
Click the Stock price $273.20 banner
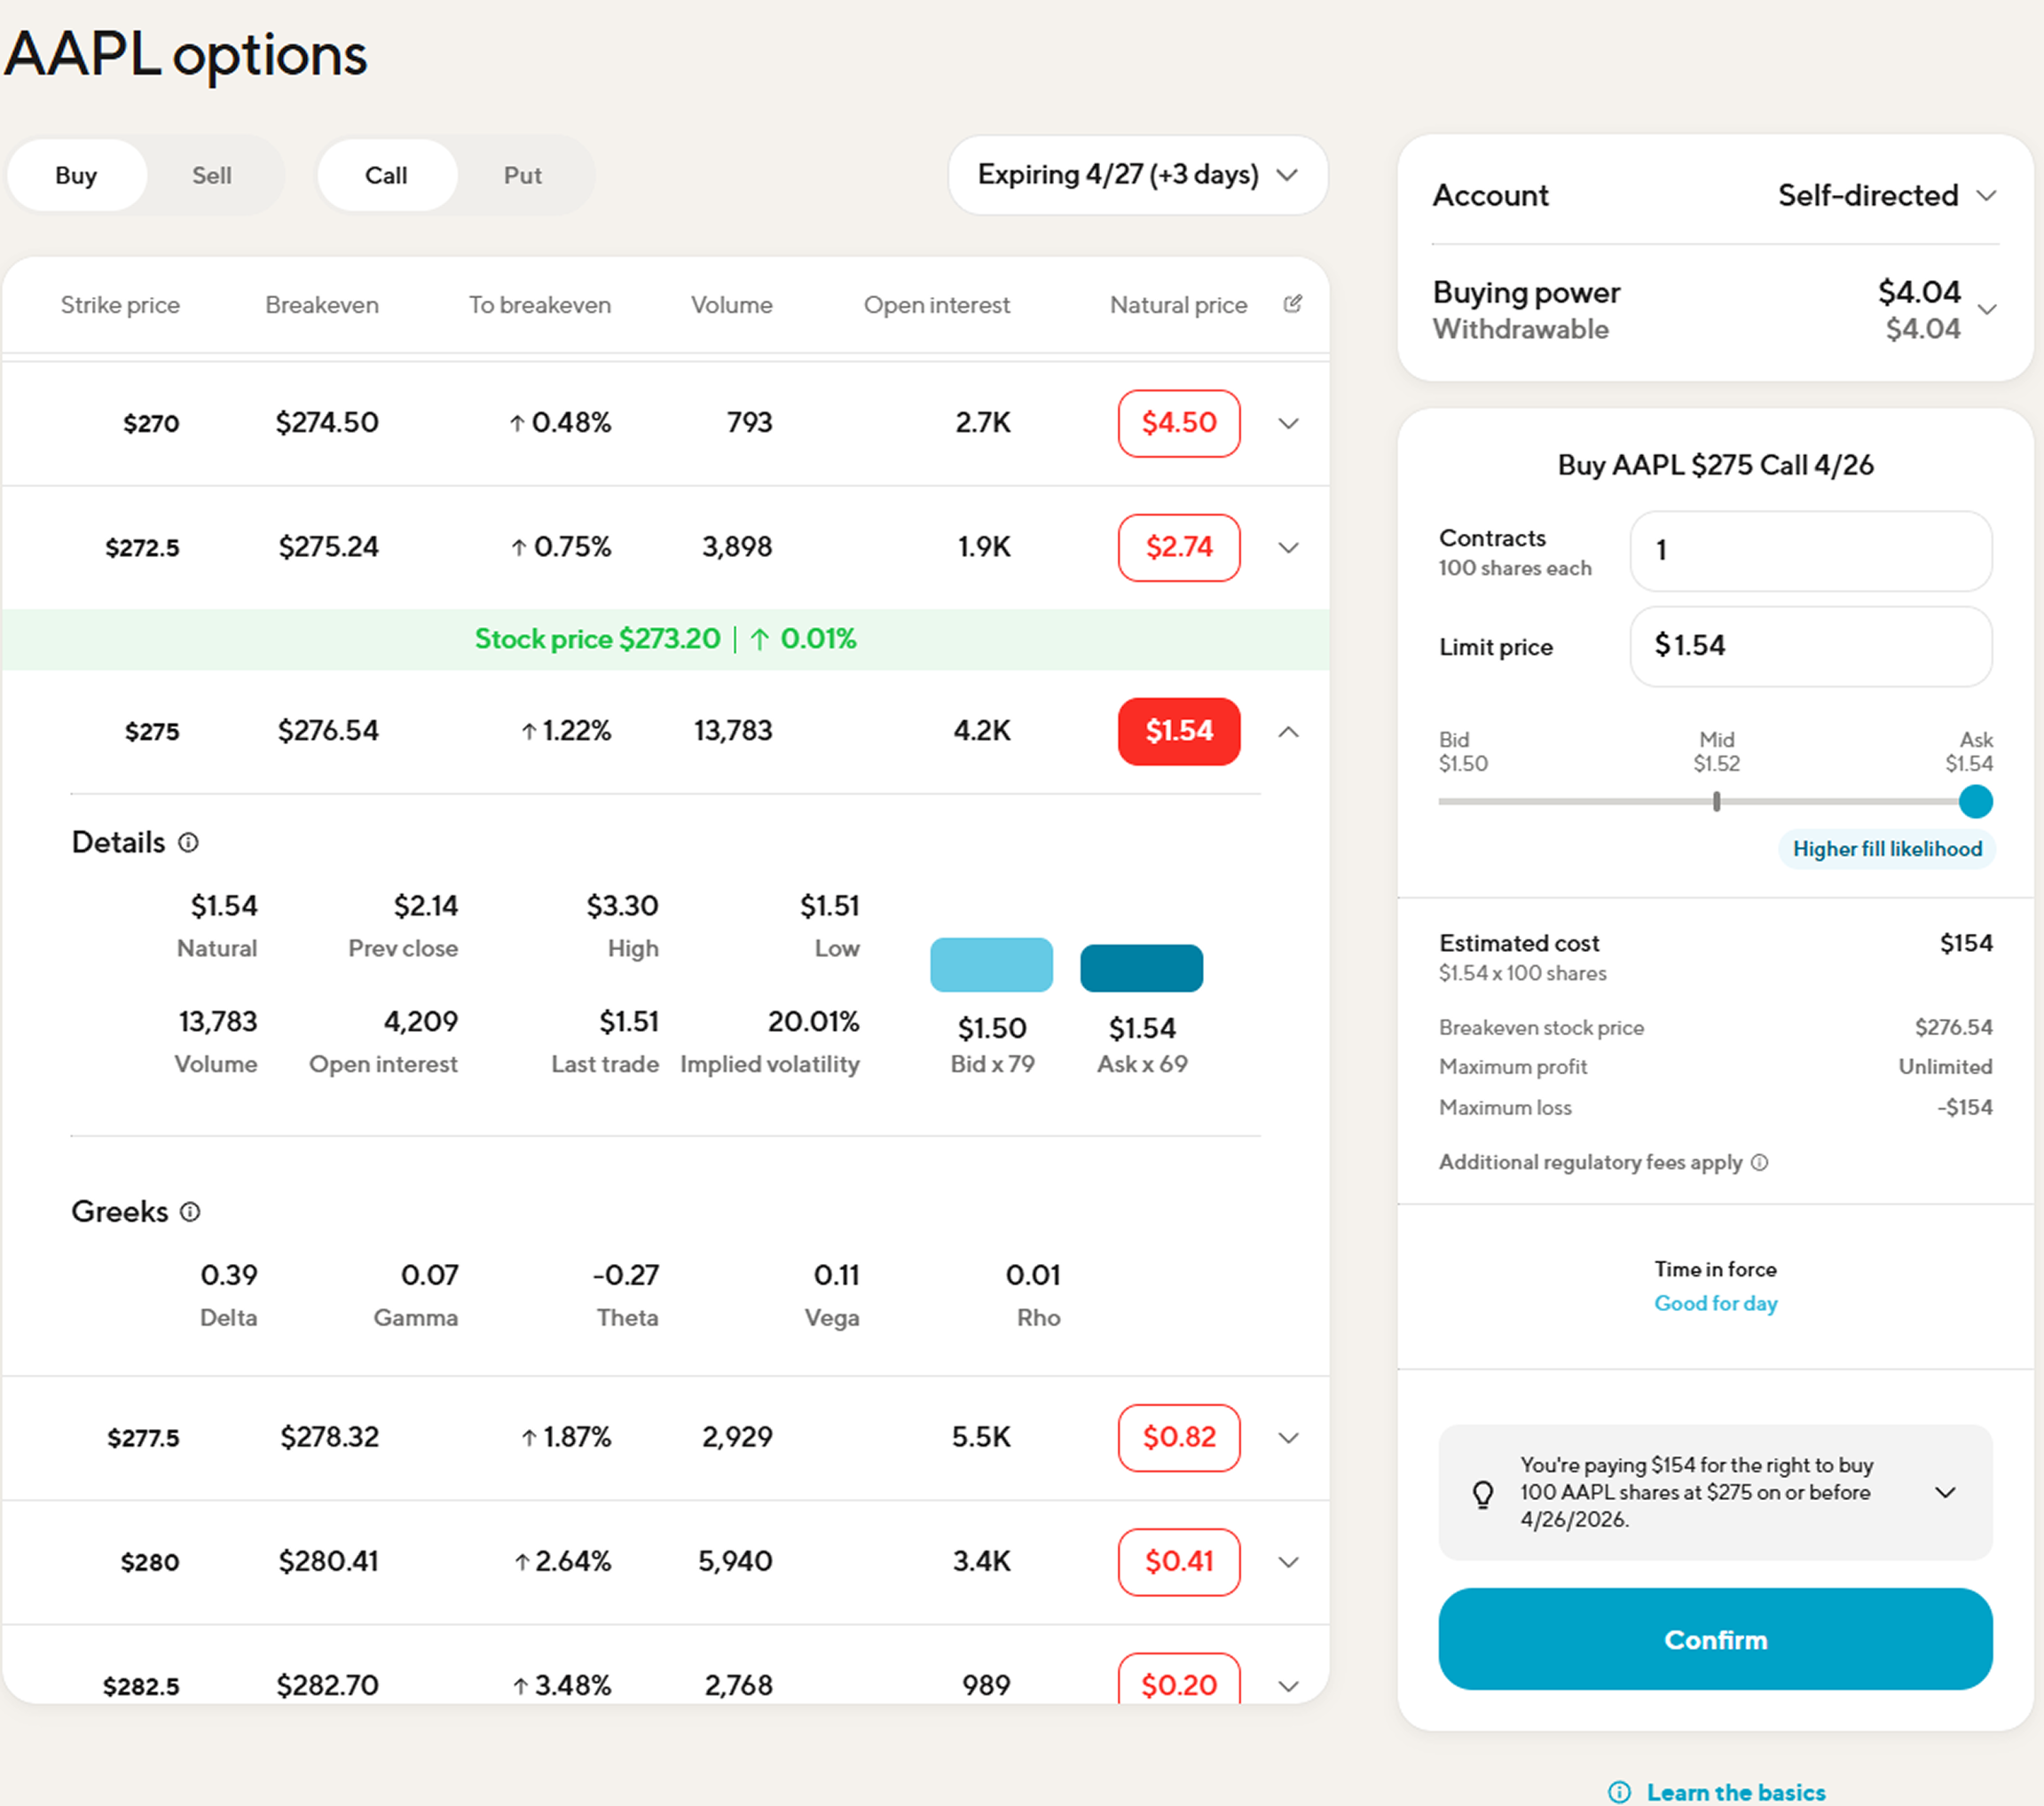coord(666,639)
